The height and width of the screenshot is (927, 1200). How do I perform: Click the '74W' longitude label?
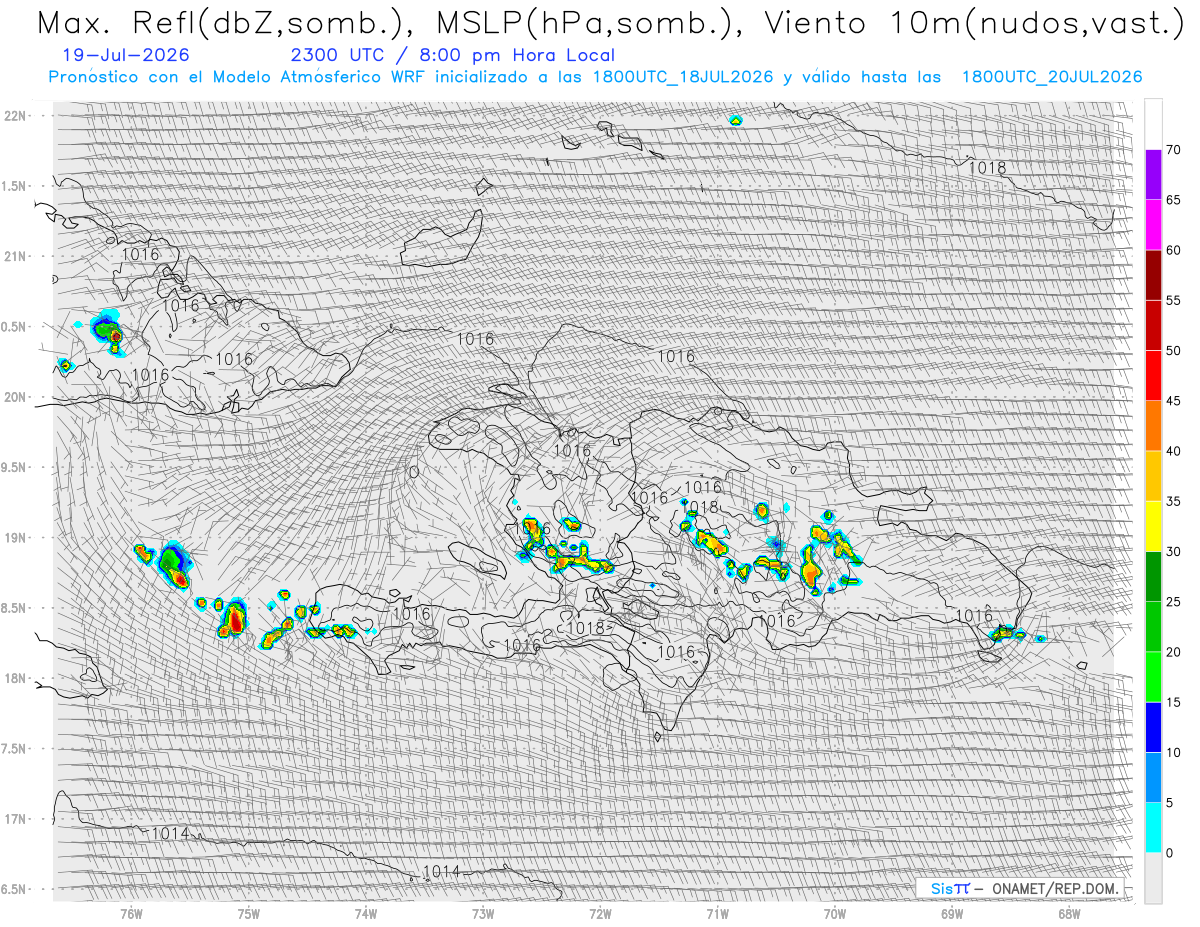(x=366, y=913)
